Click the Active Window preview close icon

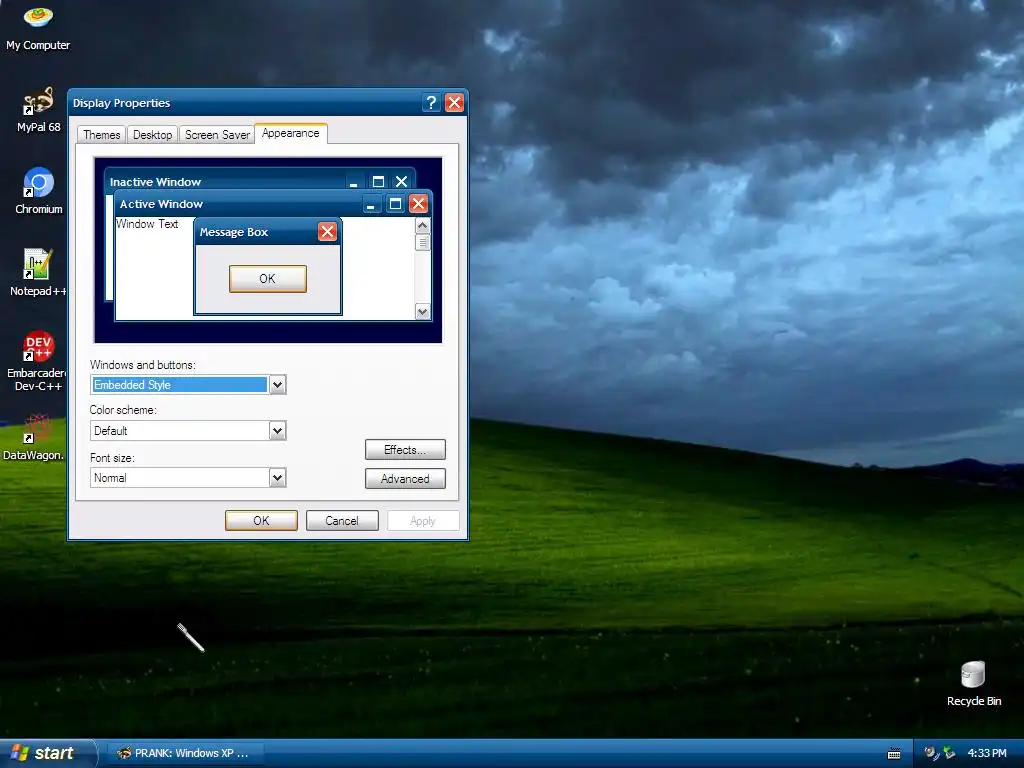pyautogui.click(x=419, y=204)
